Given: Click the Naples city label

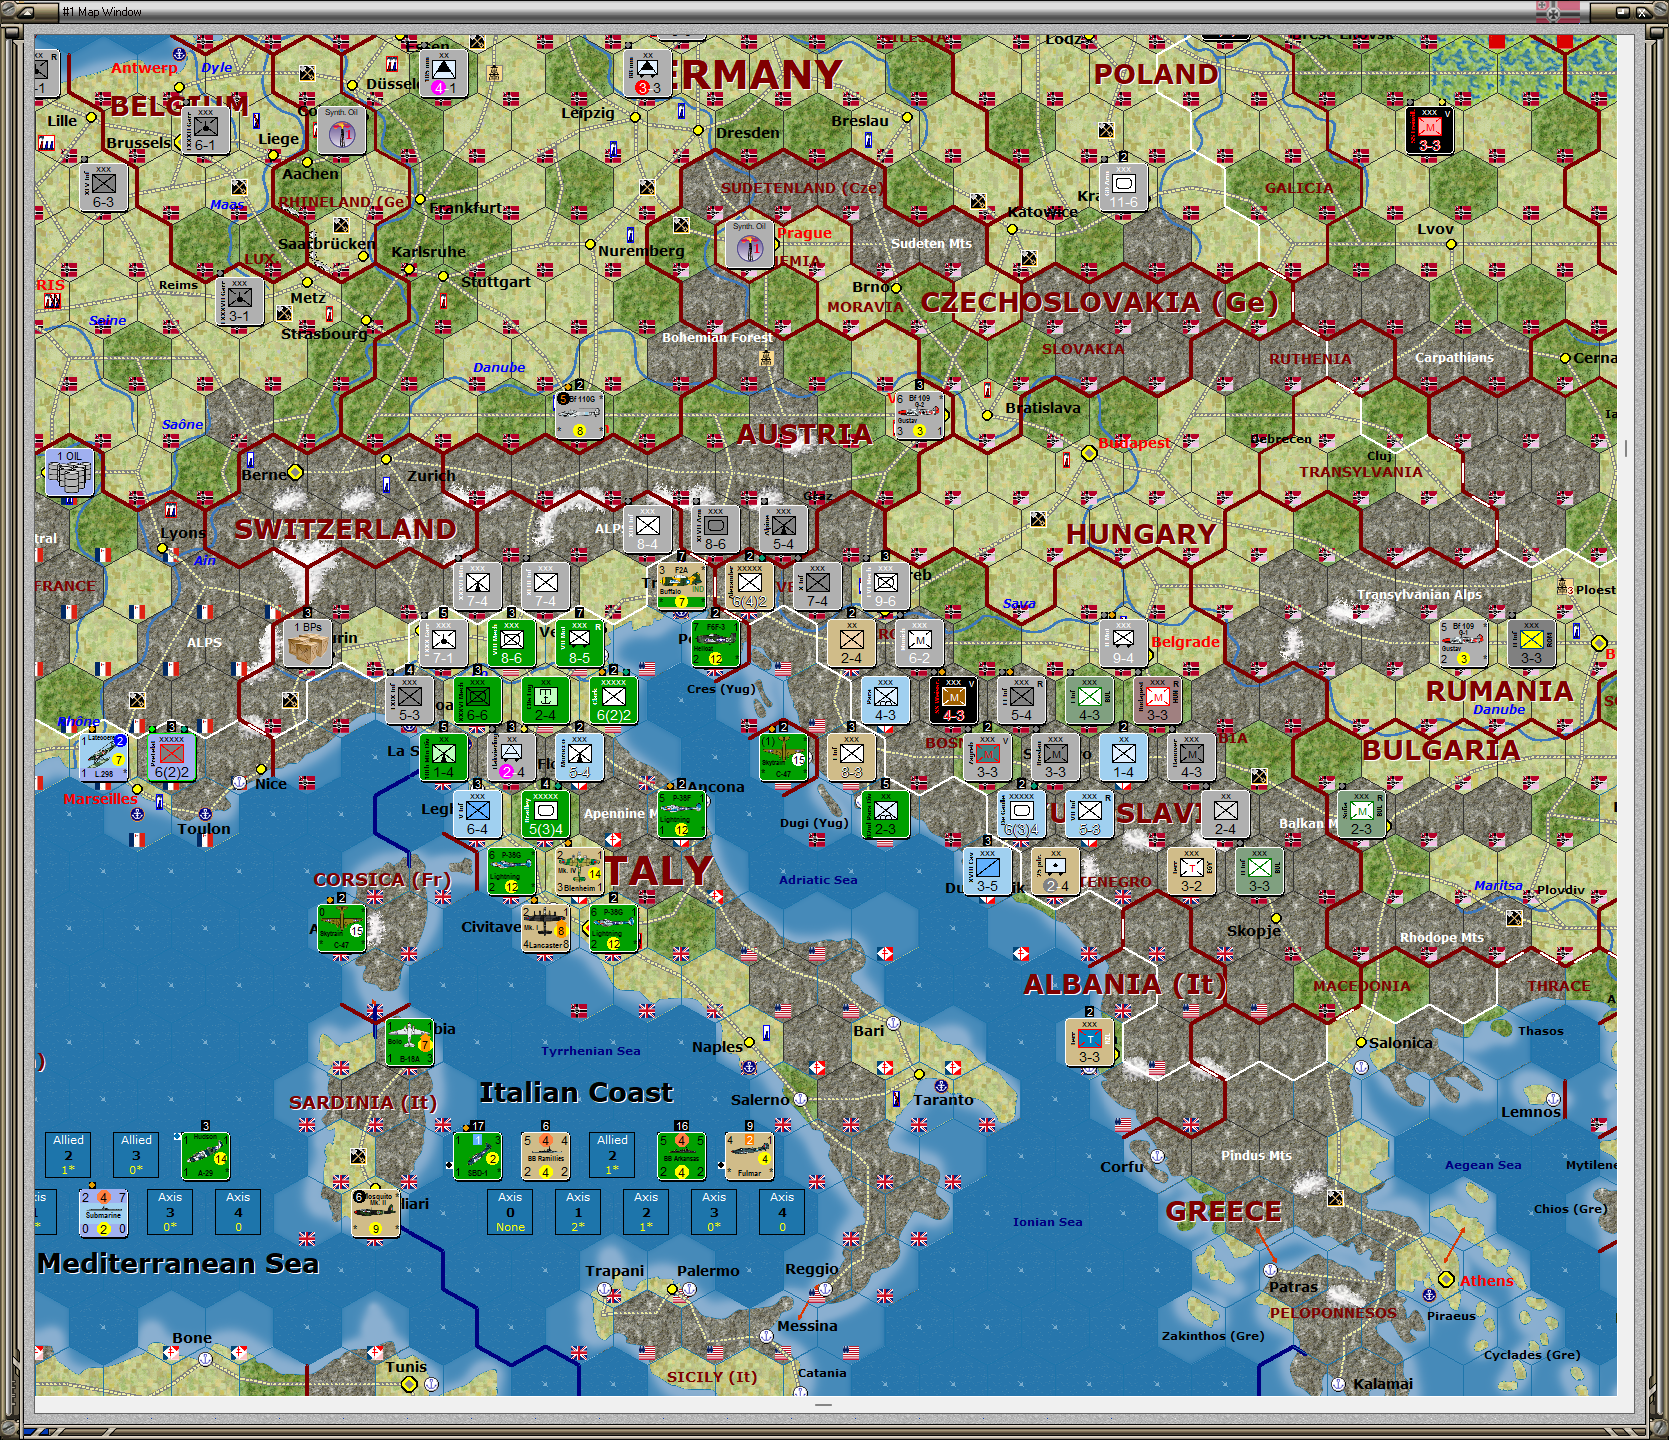Looking at the screenshot, I should click(x=717, y=1047).
